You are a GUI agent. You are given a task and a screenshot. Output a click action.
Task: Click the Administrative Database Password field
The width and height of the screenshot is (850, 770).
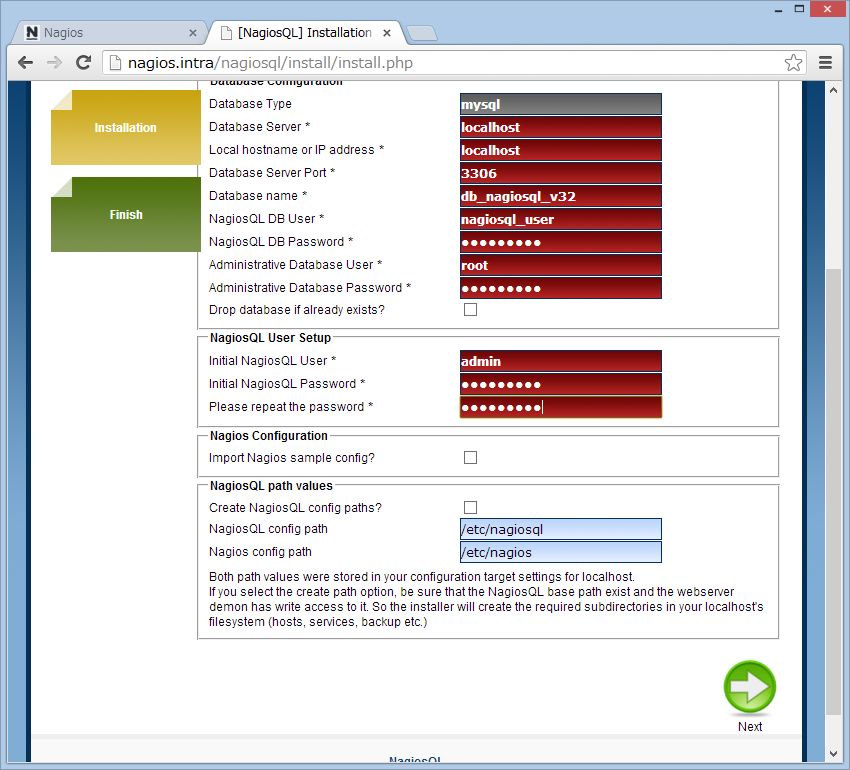561,288
